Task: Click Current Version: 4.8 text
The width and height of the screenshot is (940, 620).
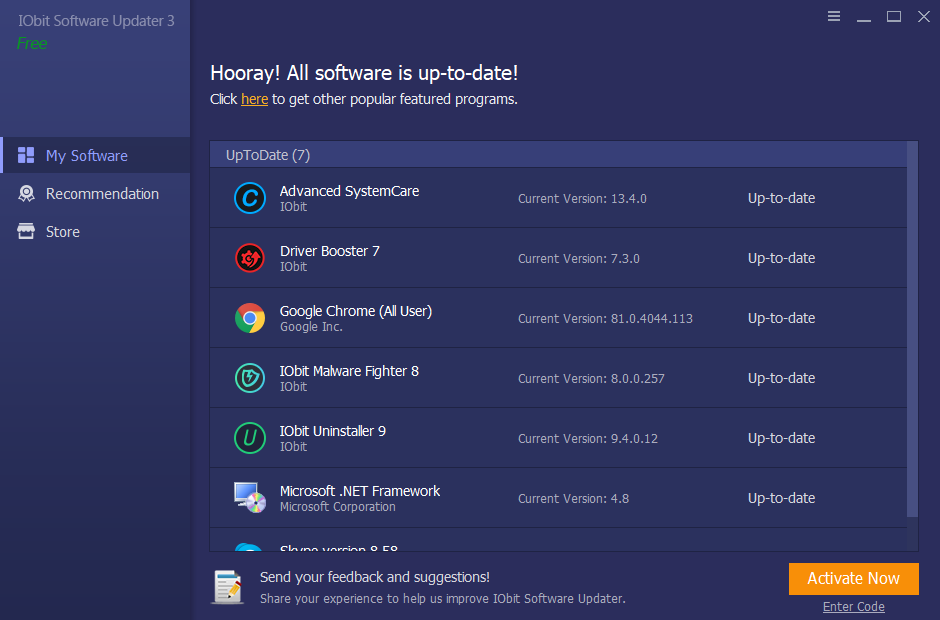Action: 573,498
